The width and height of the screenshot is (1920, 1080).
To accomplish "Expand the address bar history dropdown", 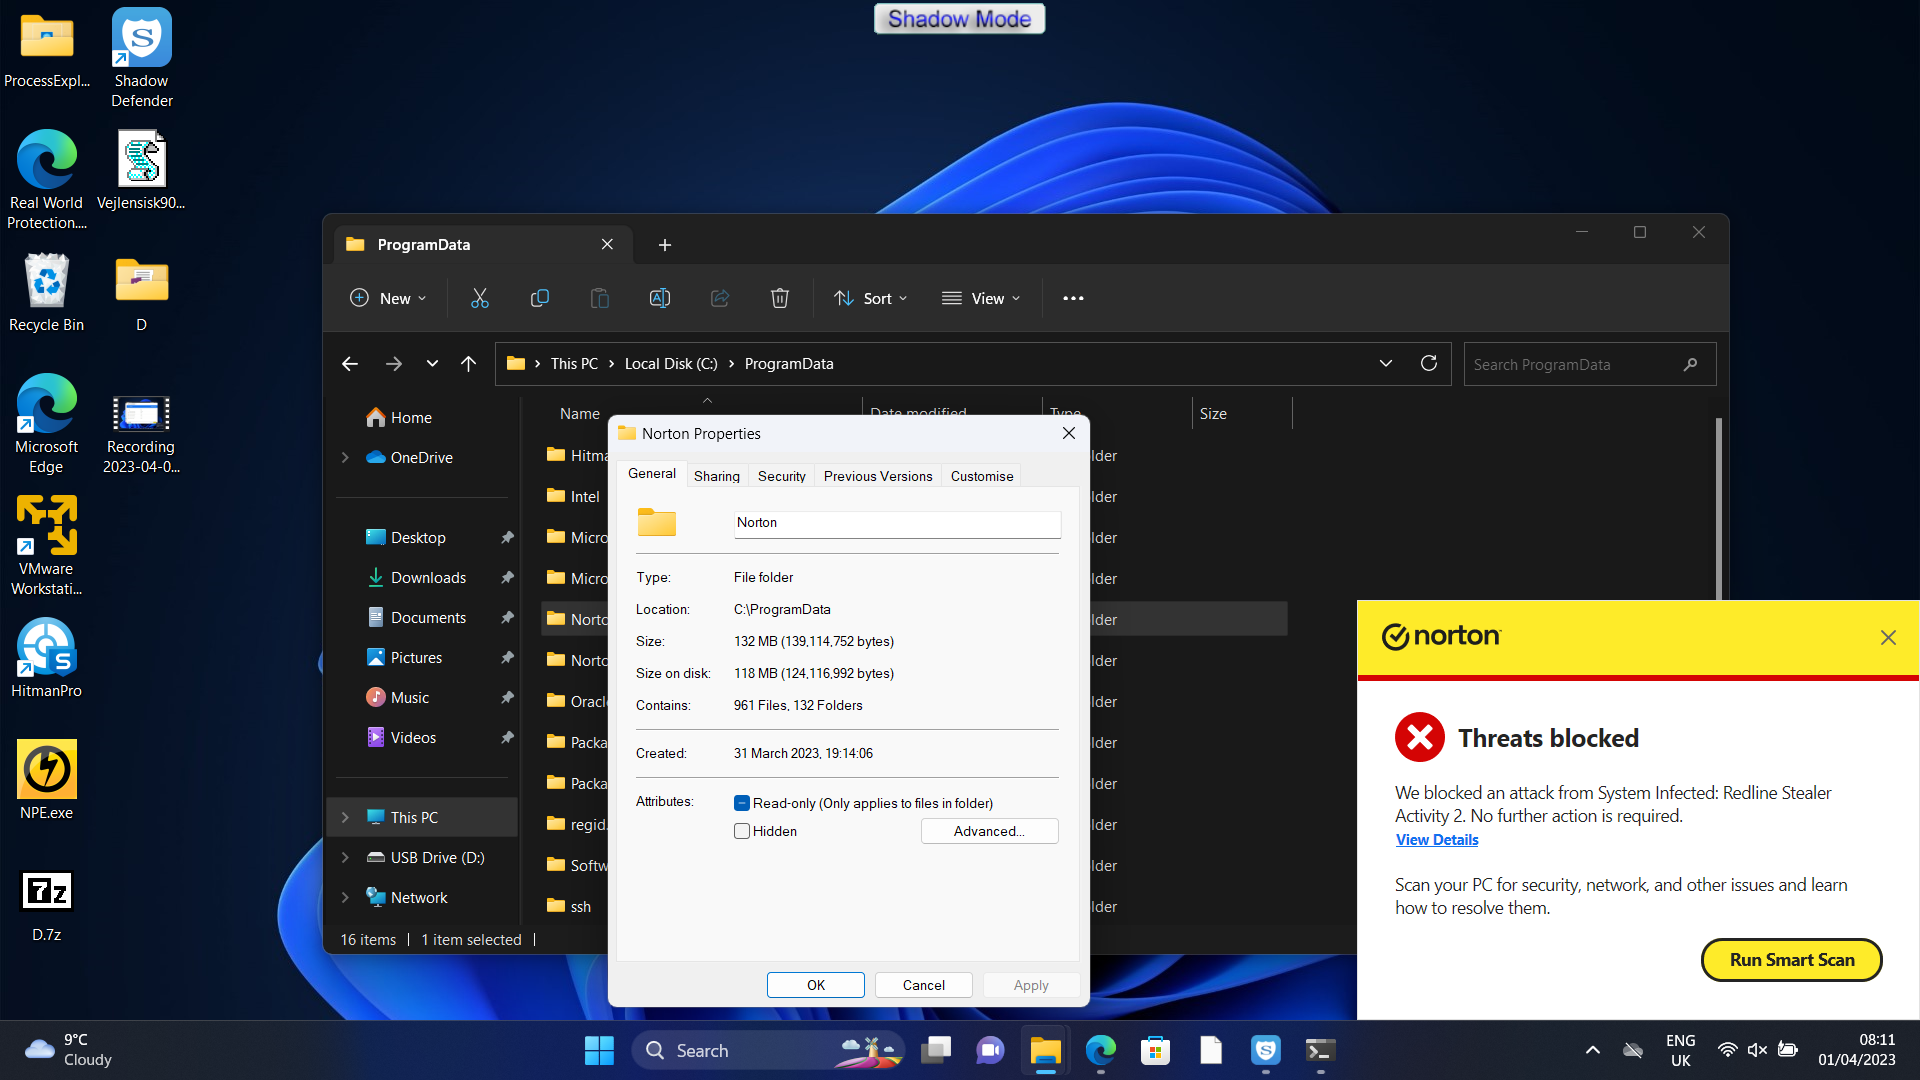I will 1386,364.
